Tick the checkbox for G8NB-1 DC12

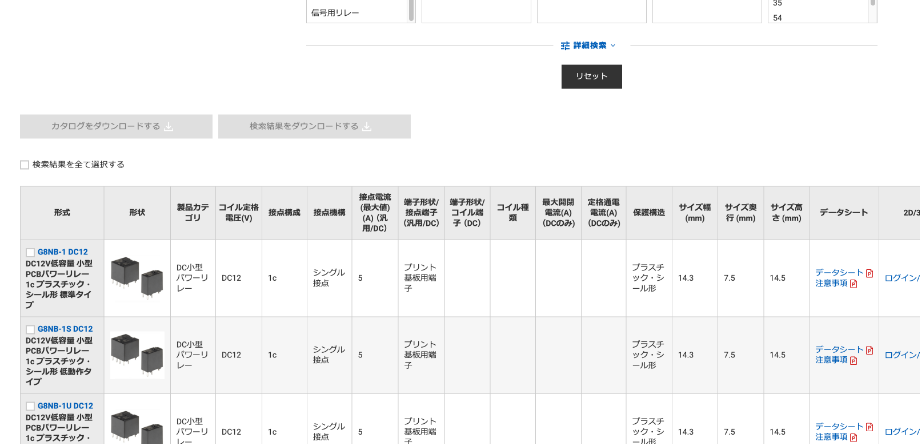pos(30,252)
